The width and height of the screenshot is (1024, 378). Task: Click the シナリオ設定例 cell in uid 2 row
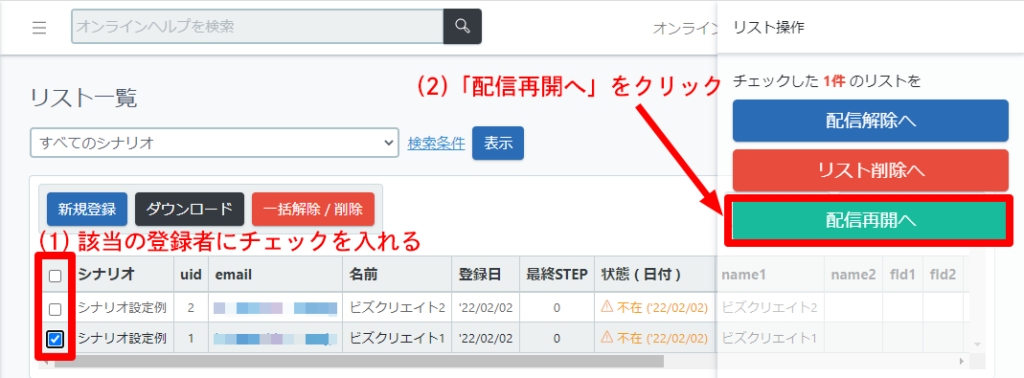122,307
